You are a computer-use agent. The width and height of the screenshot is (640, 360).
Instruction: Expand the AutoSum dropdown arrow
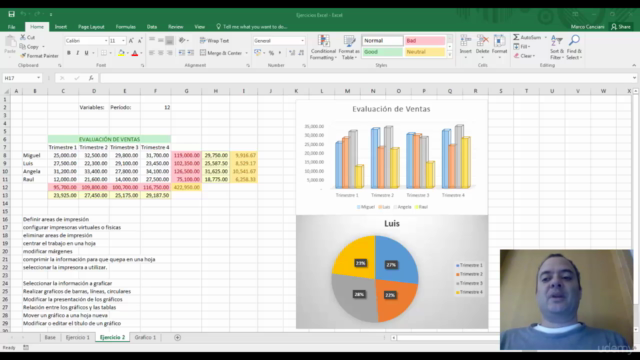[546, 37]
